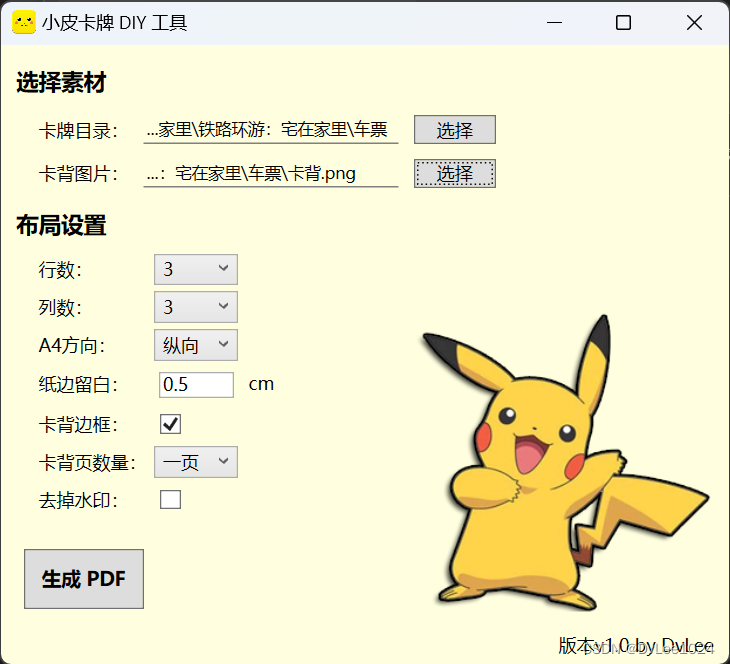Open the 卡背页数量 dropdown showing 一页
The height and width of the screenshot is (664, 730).
coord(196,462)
